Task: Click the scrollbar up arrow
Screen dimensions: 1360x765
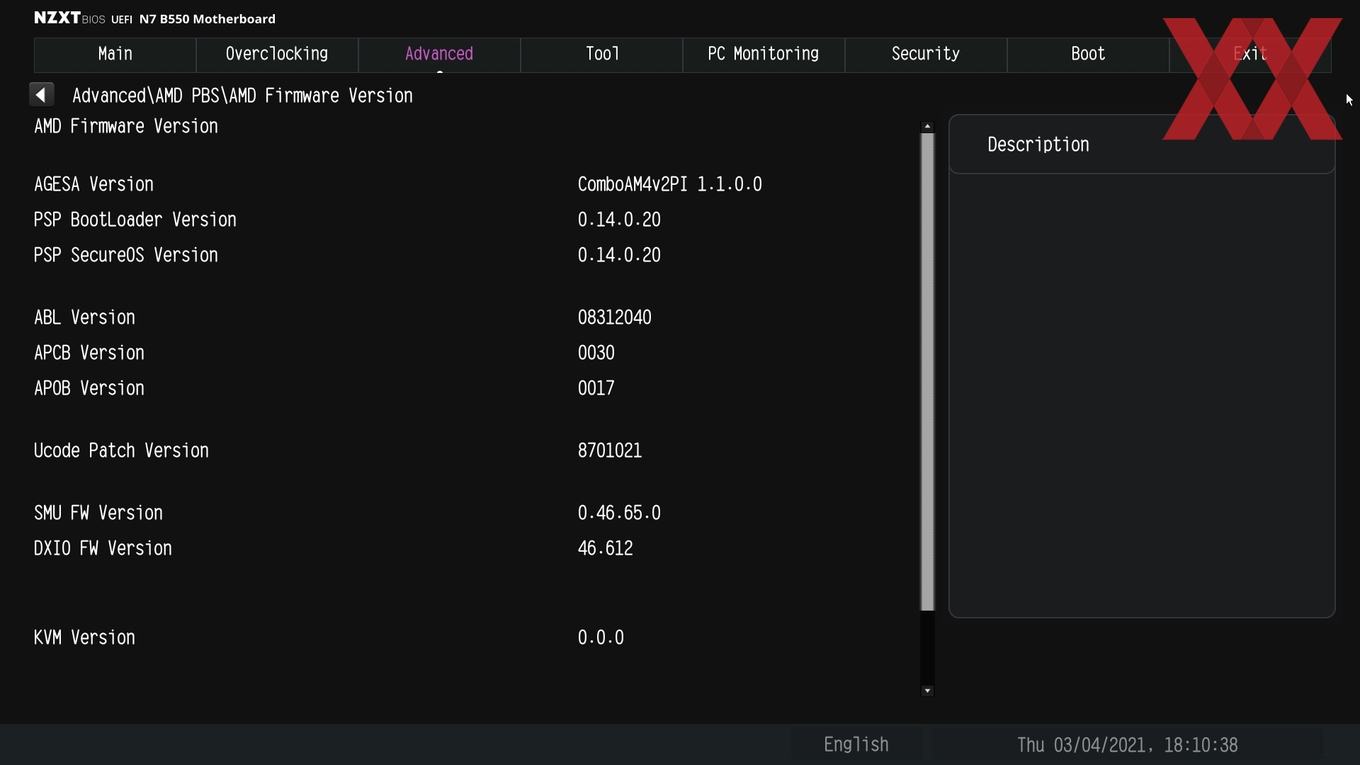Action: (927, 126)
